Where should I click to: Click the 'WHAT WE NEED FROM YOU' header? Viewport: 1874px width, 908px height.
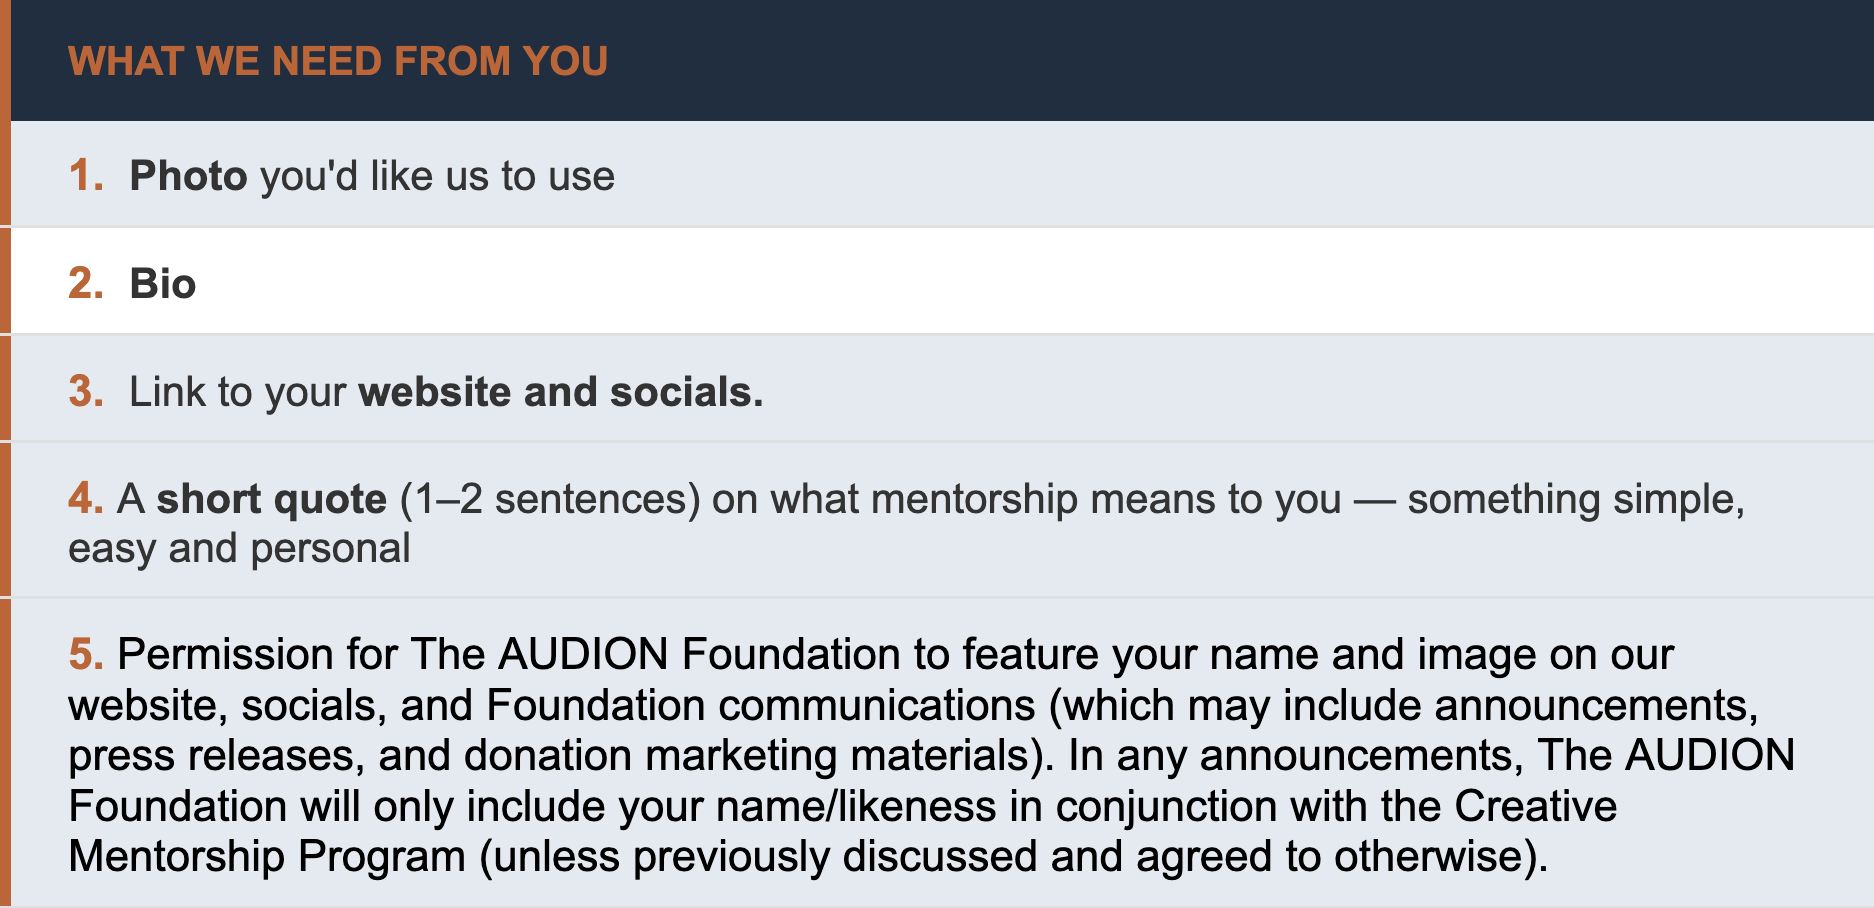pos(338,61)
